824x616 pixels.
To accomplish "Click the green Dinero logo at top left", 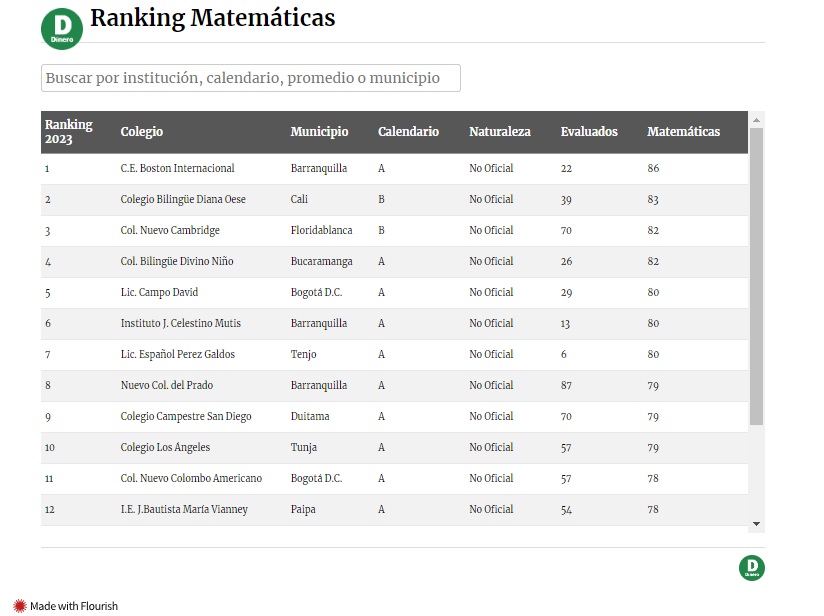I will pos(62,28).
